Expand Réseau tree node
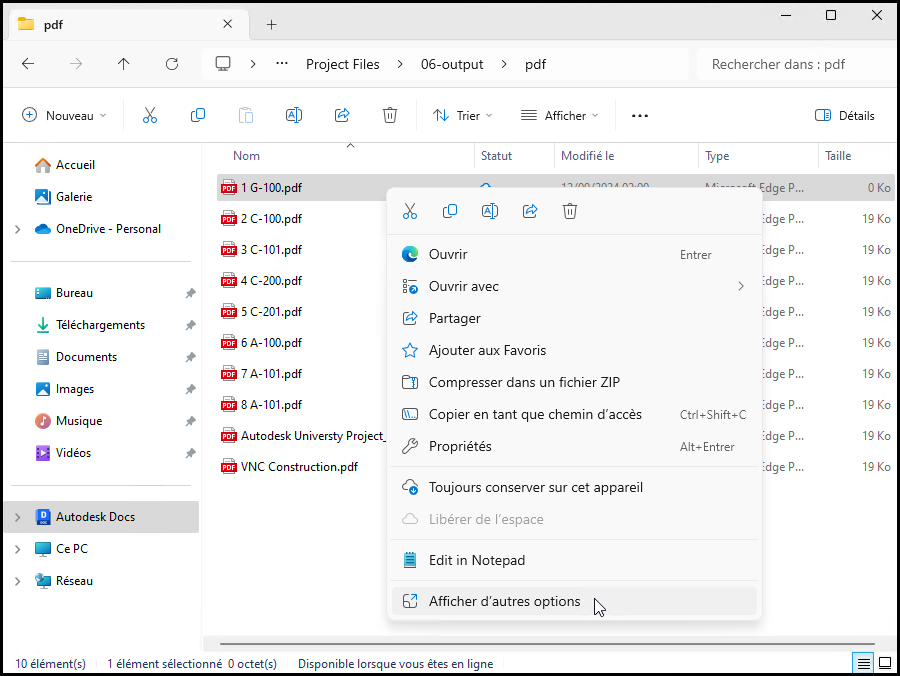 point(18,581)
